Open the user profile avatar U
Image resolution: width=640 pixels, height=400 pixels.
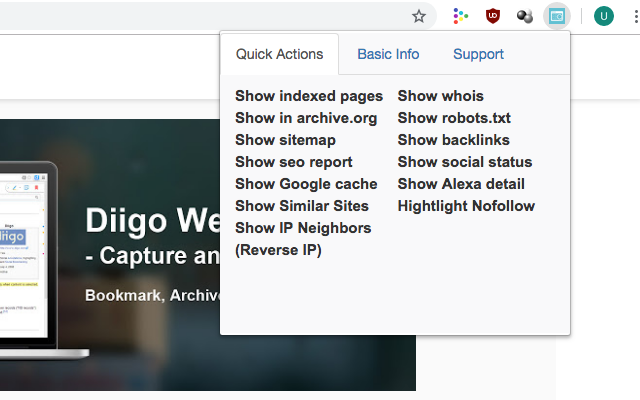pyautogui.click(x=604, y=16)
